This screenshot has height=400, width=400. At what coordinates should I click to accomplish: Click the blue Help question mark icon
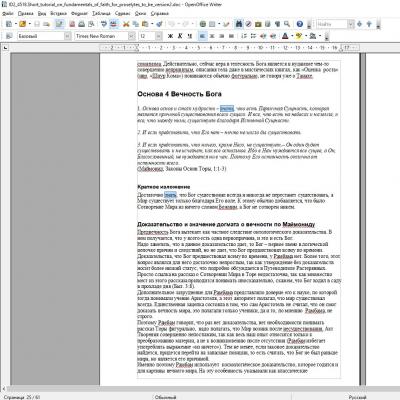click(x=299, y=24)
